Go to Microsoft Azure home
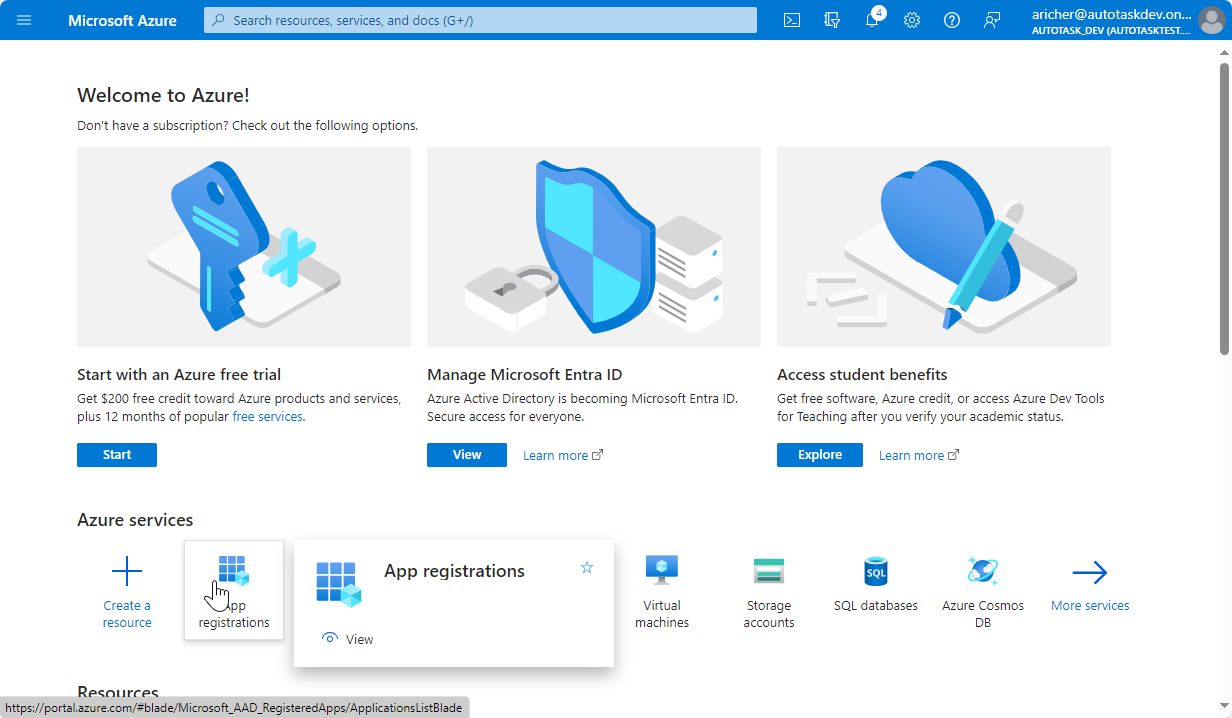The width and height of the screenshot is (1232, 718). (120, 20)
